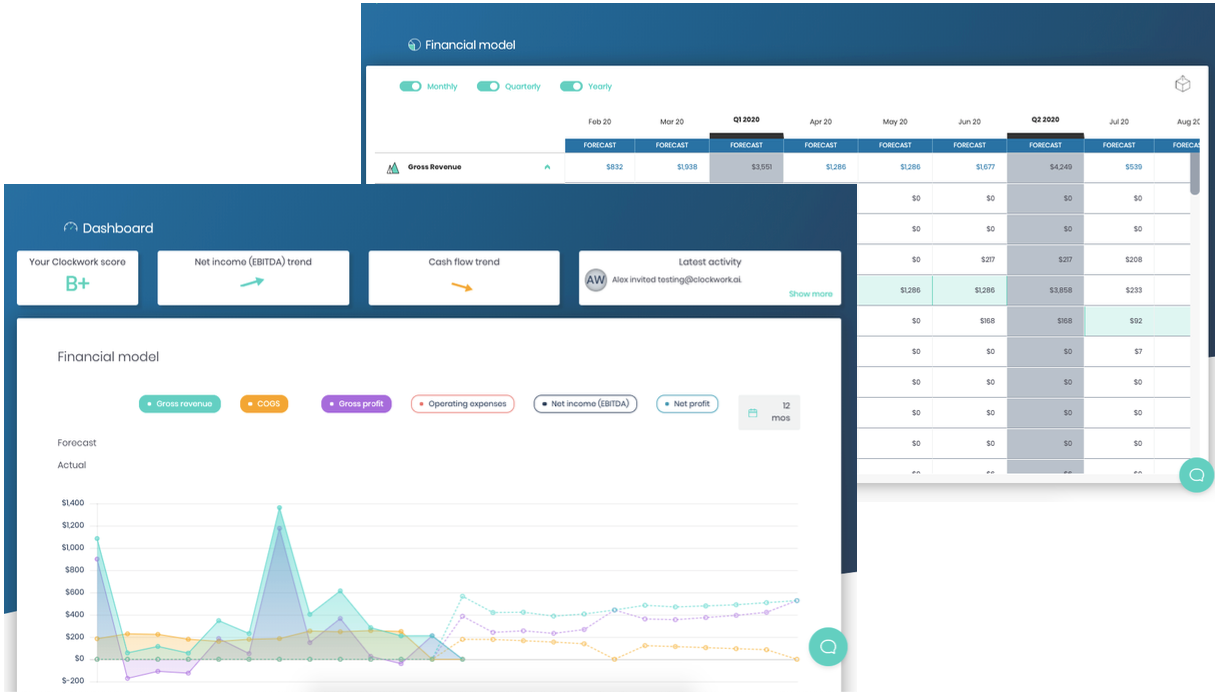The height and width of the screenshot is (692, 1218).
Task: Click the chat icon on the table view
Action: tap(1196, 475)
